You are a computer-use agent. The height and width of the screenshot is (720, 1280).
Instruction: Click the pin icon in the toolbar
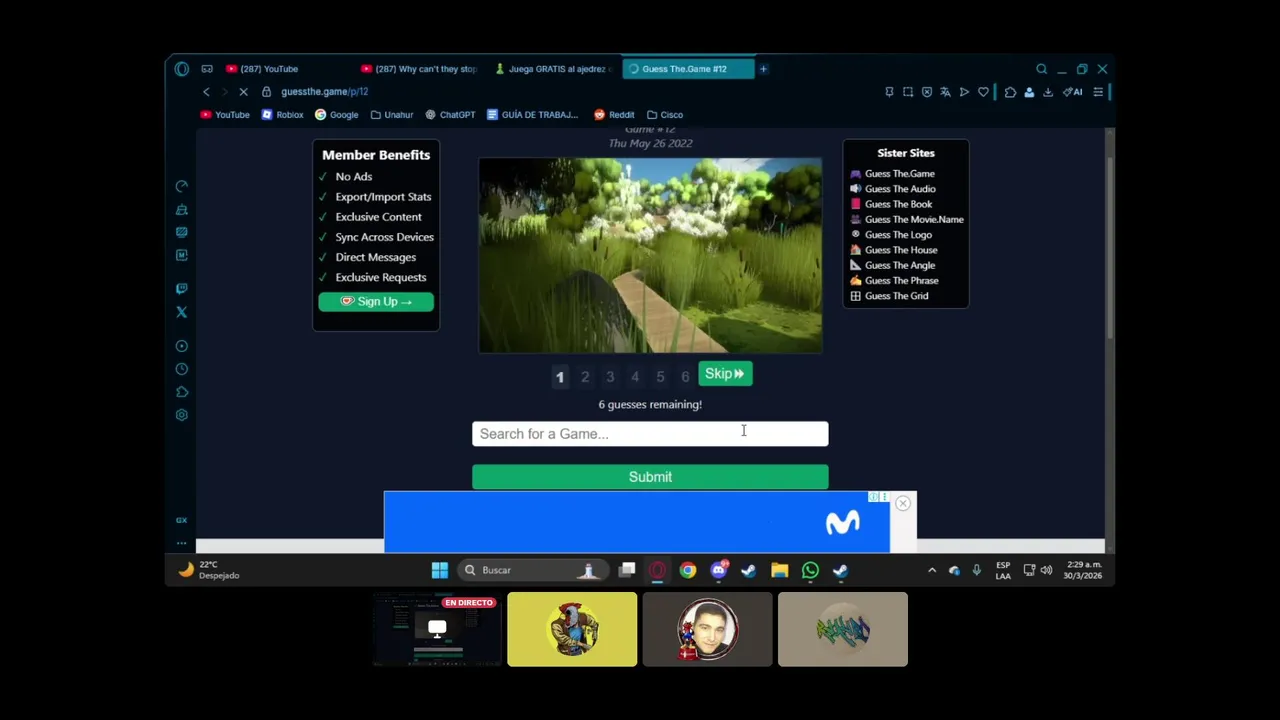click(889, 92)
